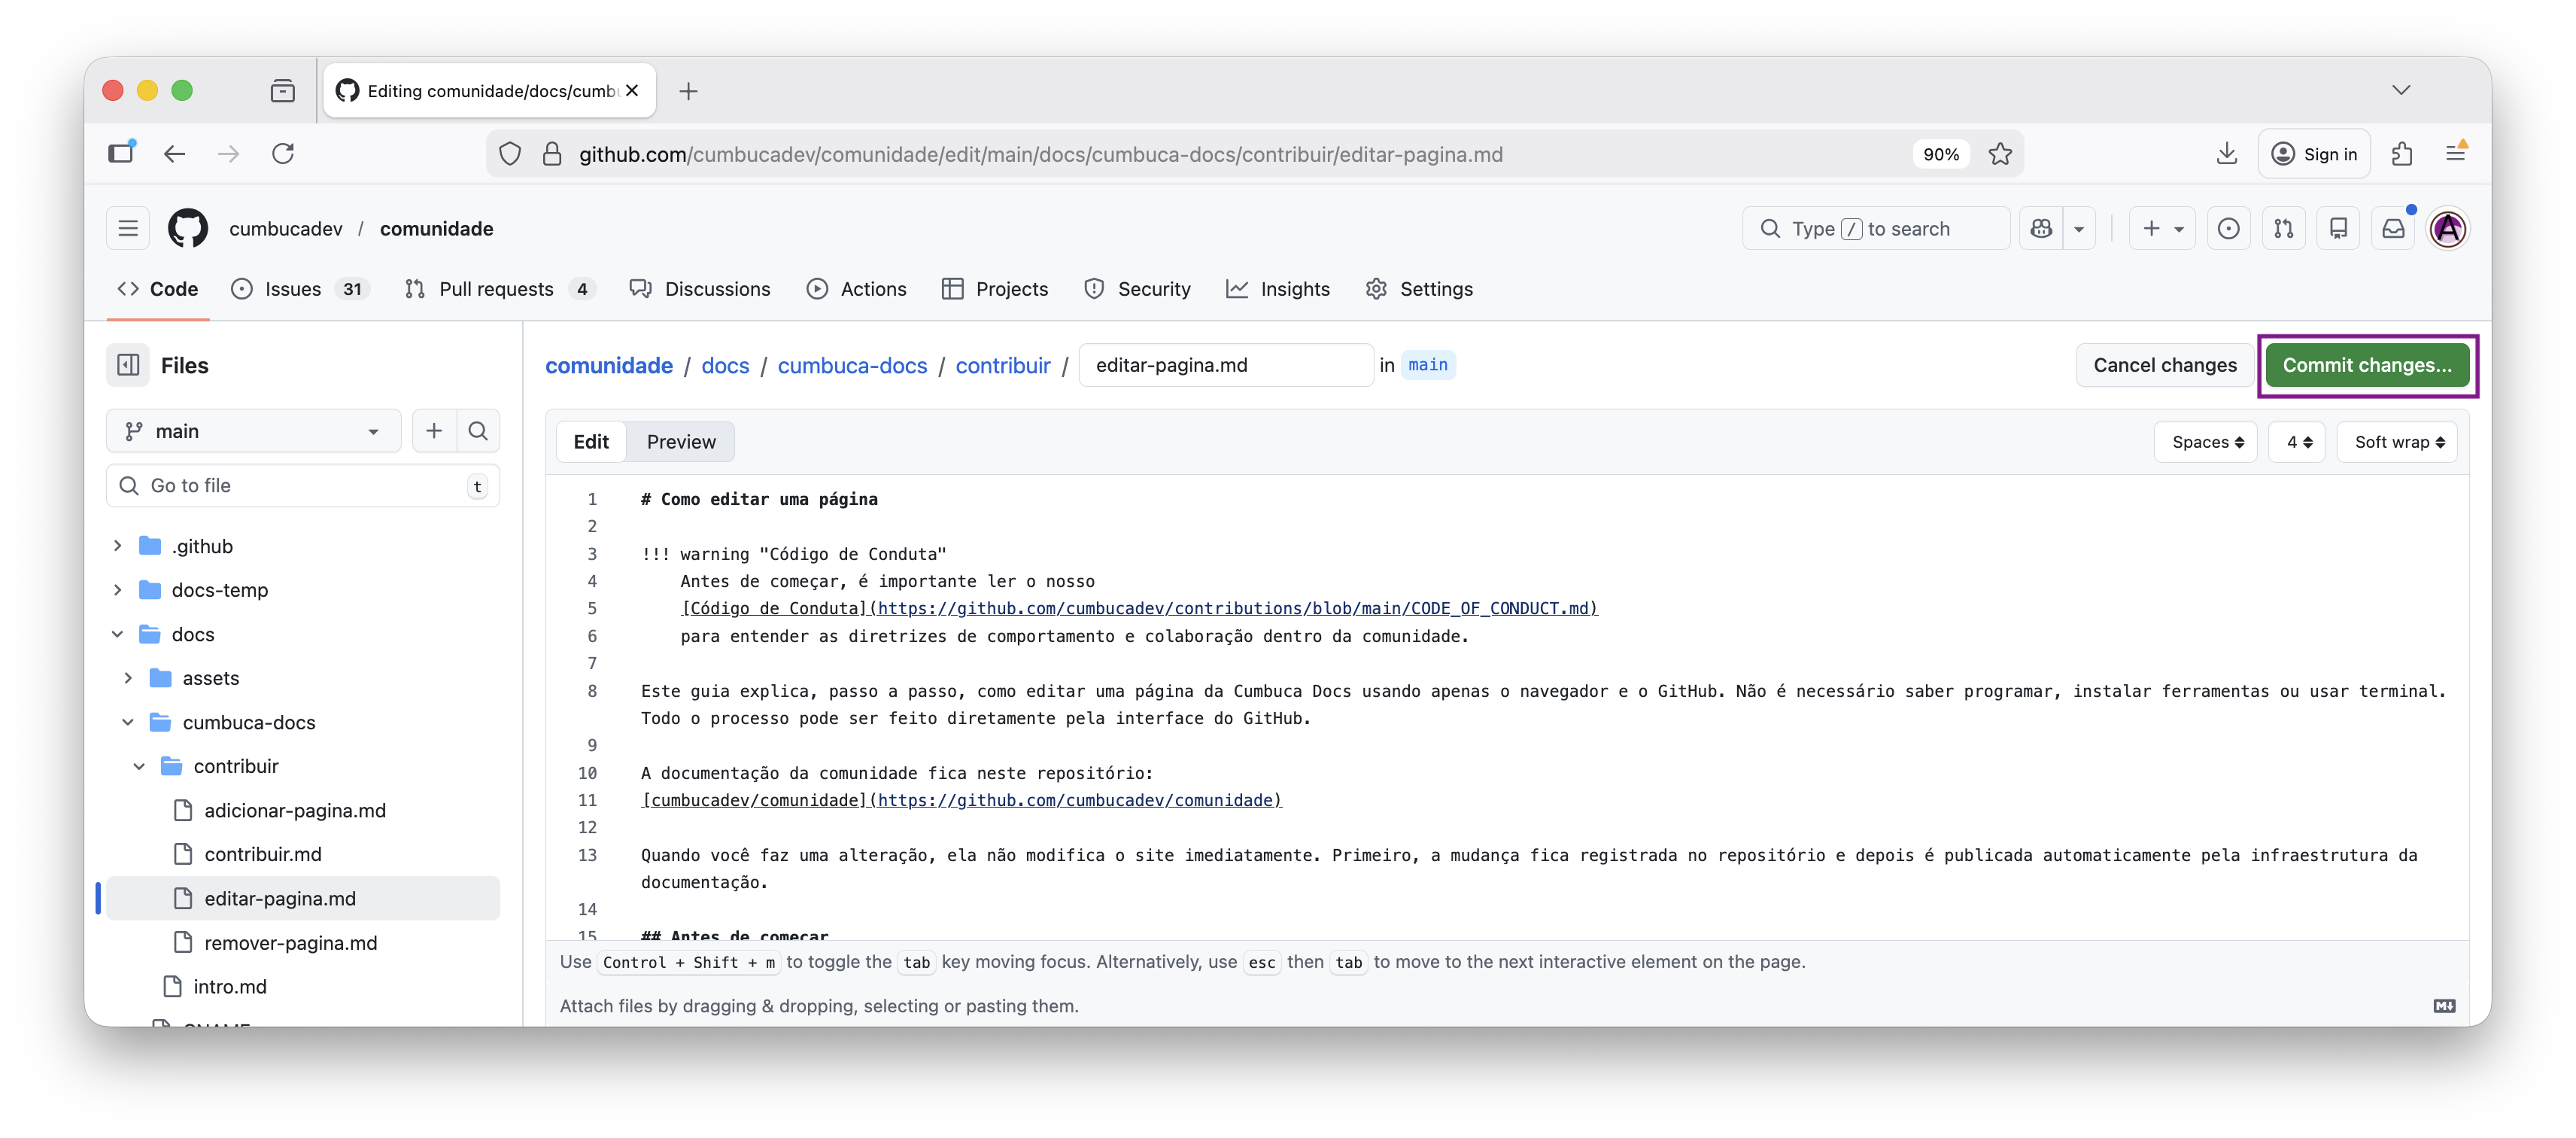
Task: Open browser downloads icon
Action: 2227,153
